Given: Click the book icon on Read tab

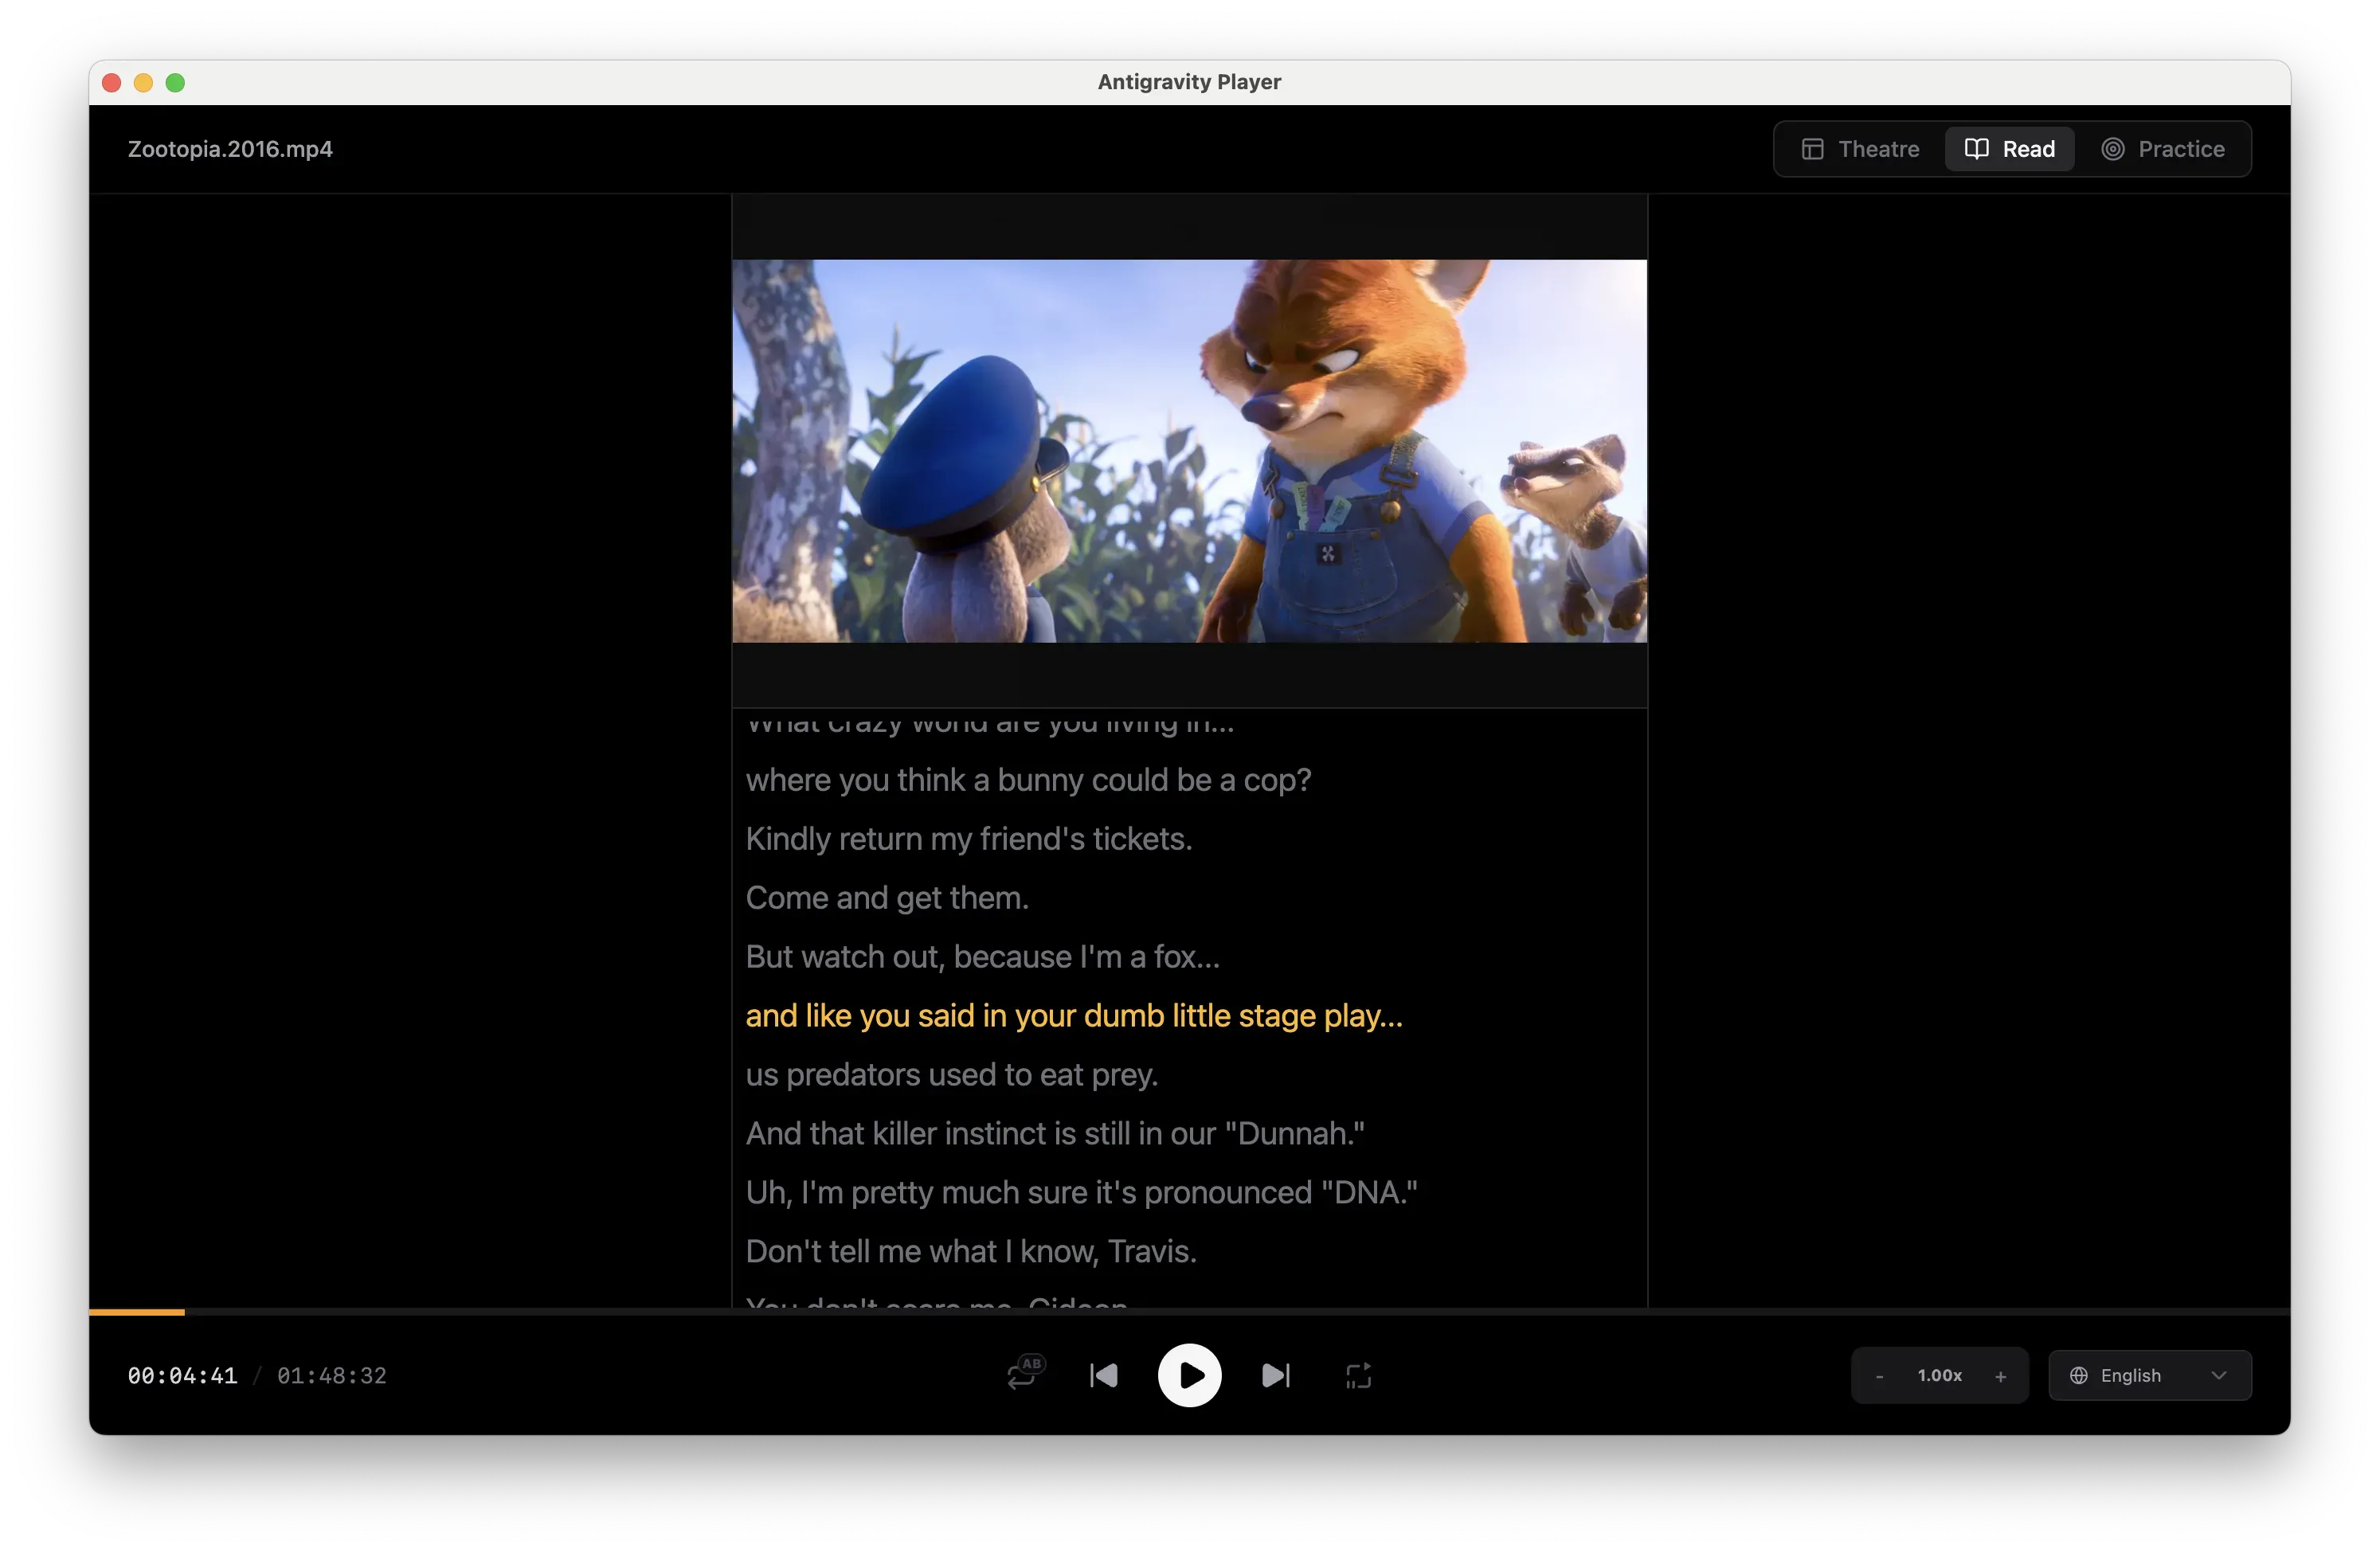Looking at the screenshot, I should coord(1976,149).
